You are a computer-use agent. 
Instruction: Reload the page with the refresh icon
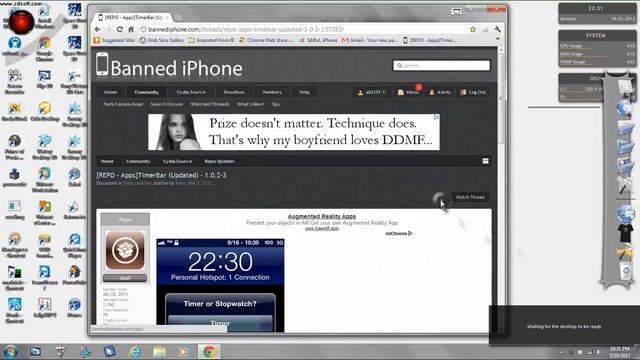click(120, 29)
